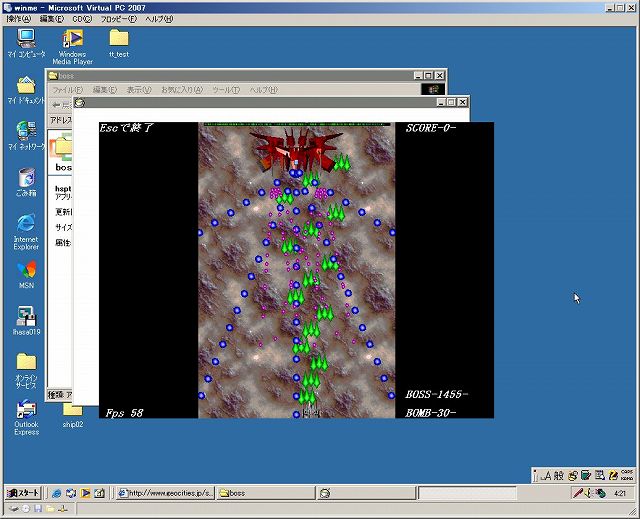Click the volume speaker tray icon
Viewport: 640px width, 519px height.
point(588,493)
